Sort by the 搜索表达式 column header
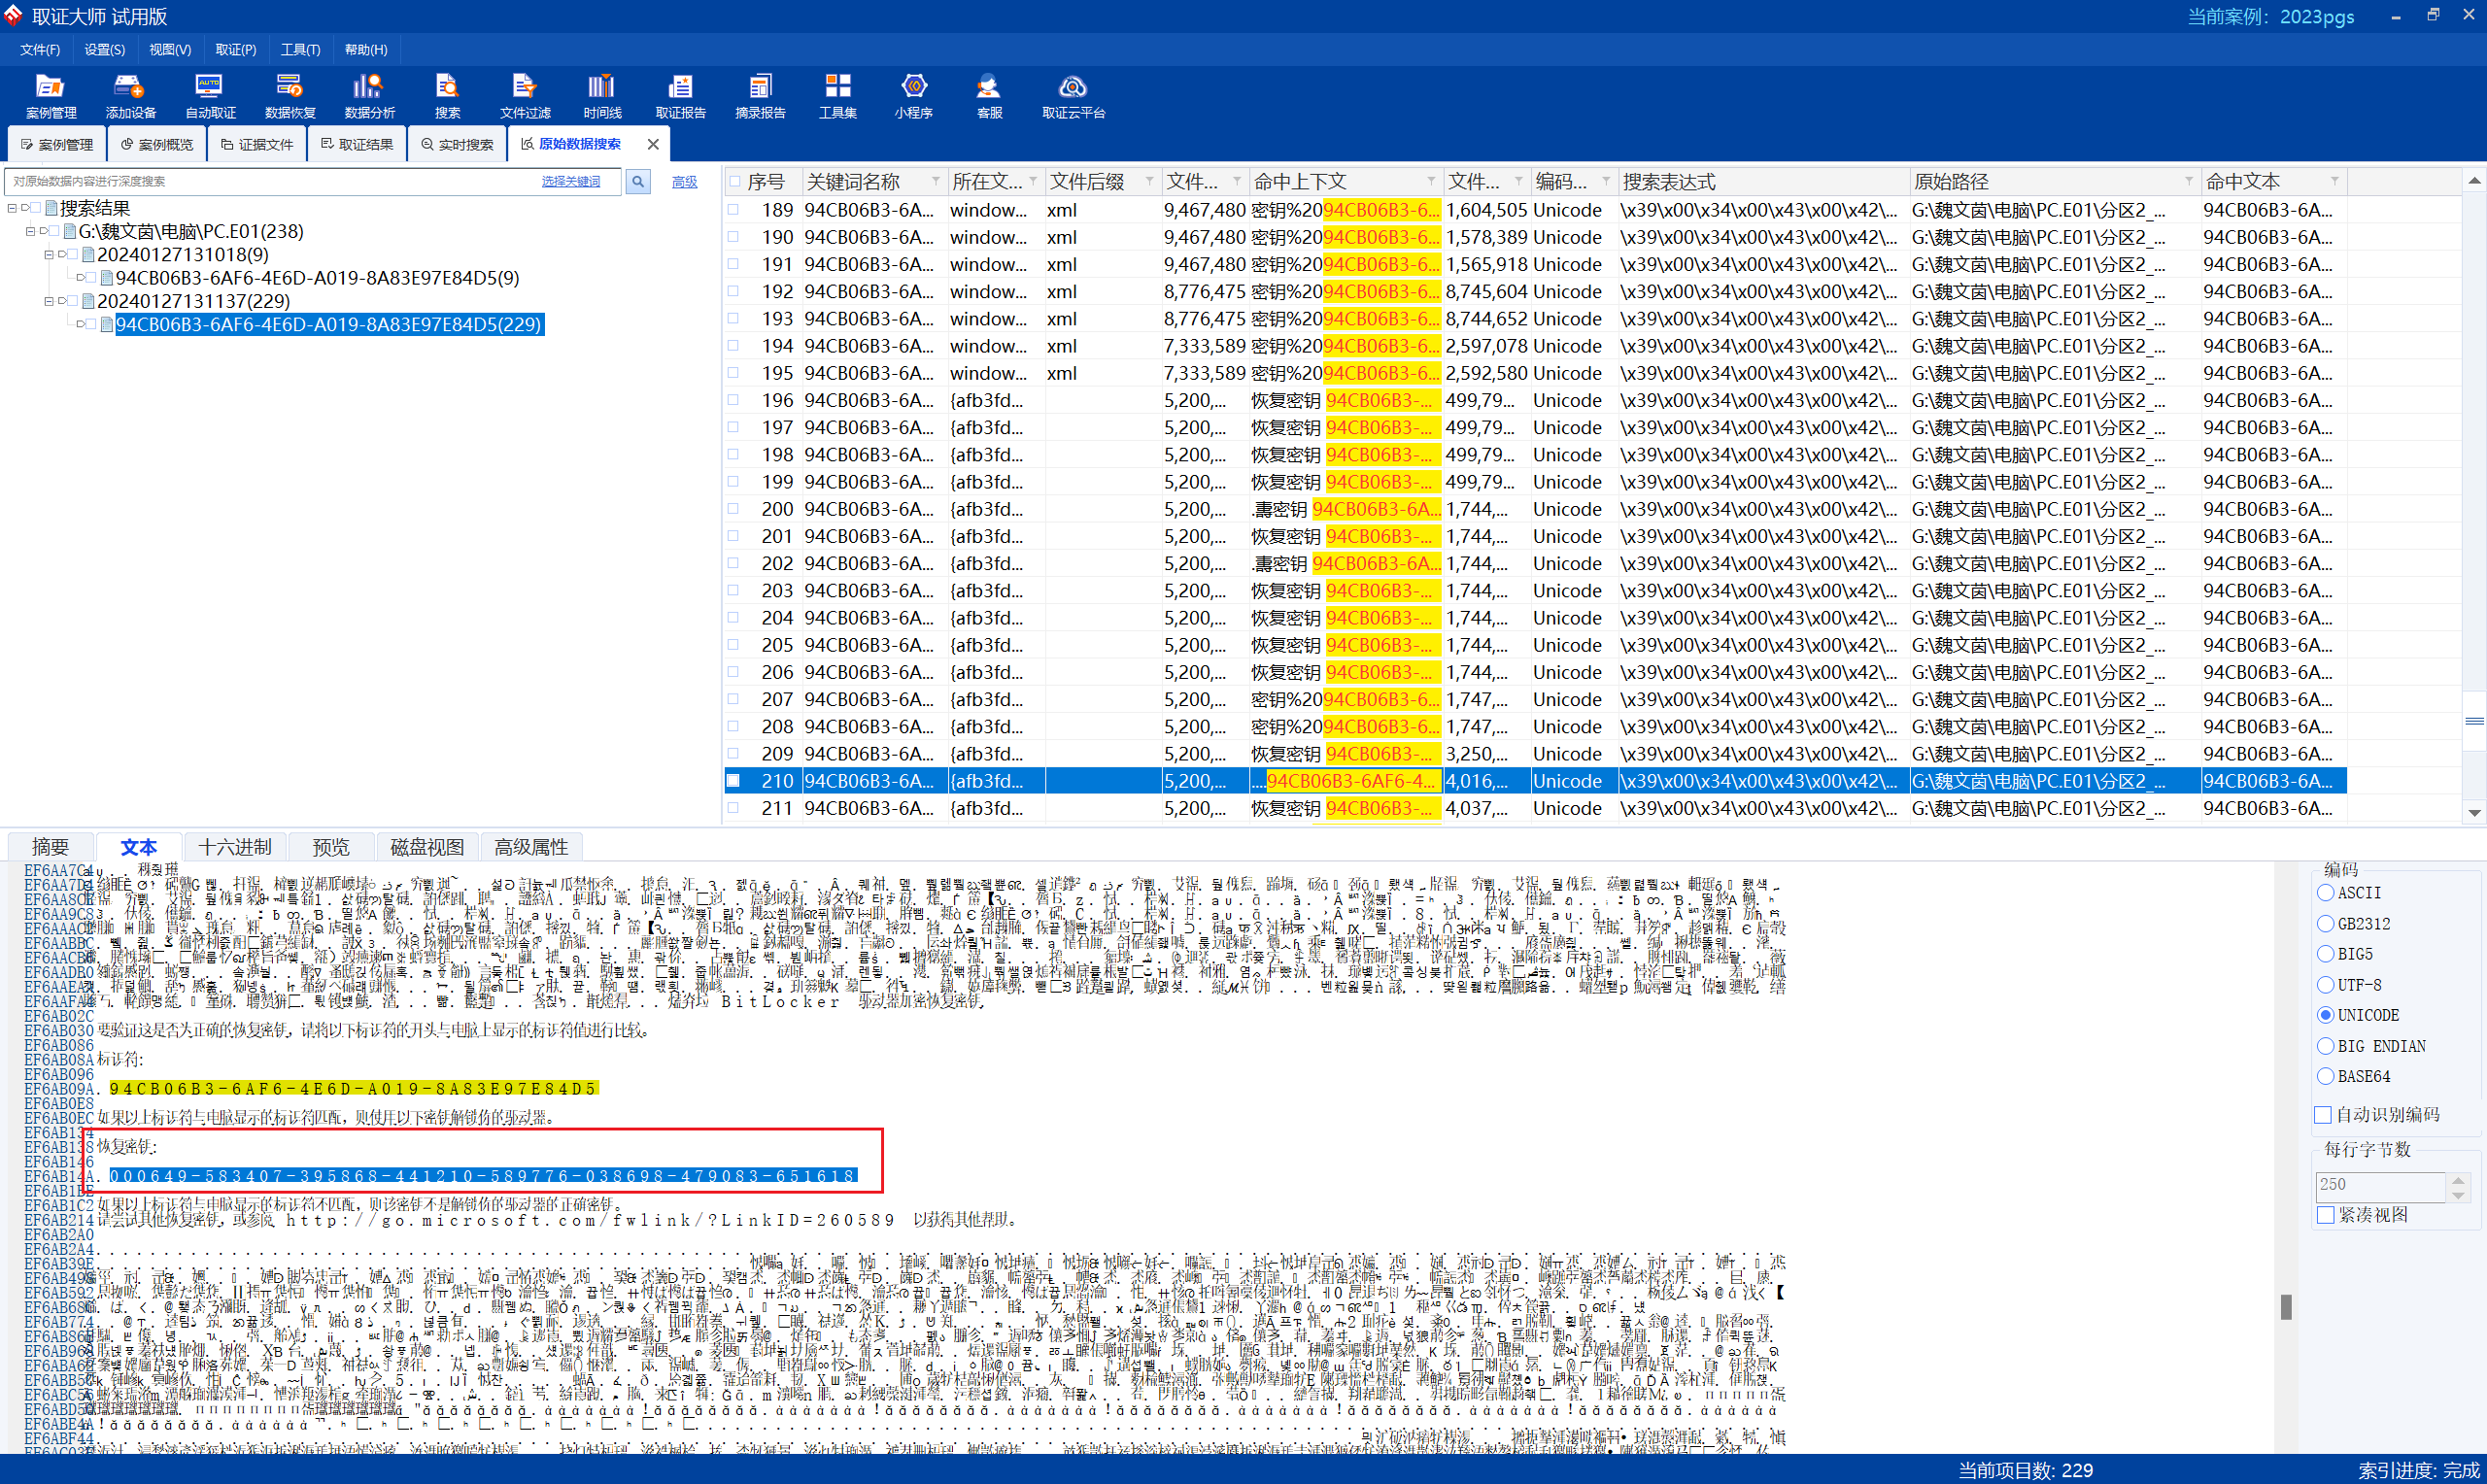The height and width of the screenshot is (1484, 2487). tap(1763, 181)
